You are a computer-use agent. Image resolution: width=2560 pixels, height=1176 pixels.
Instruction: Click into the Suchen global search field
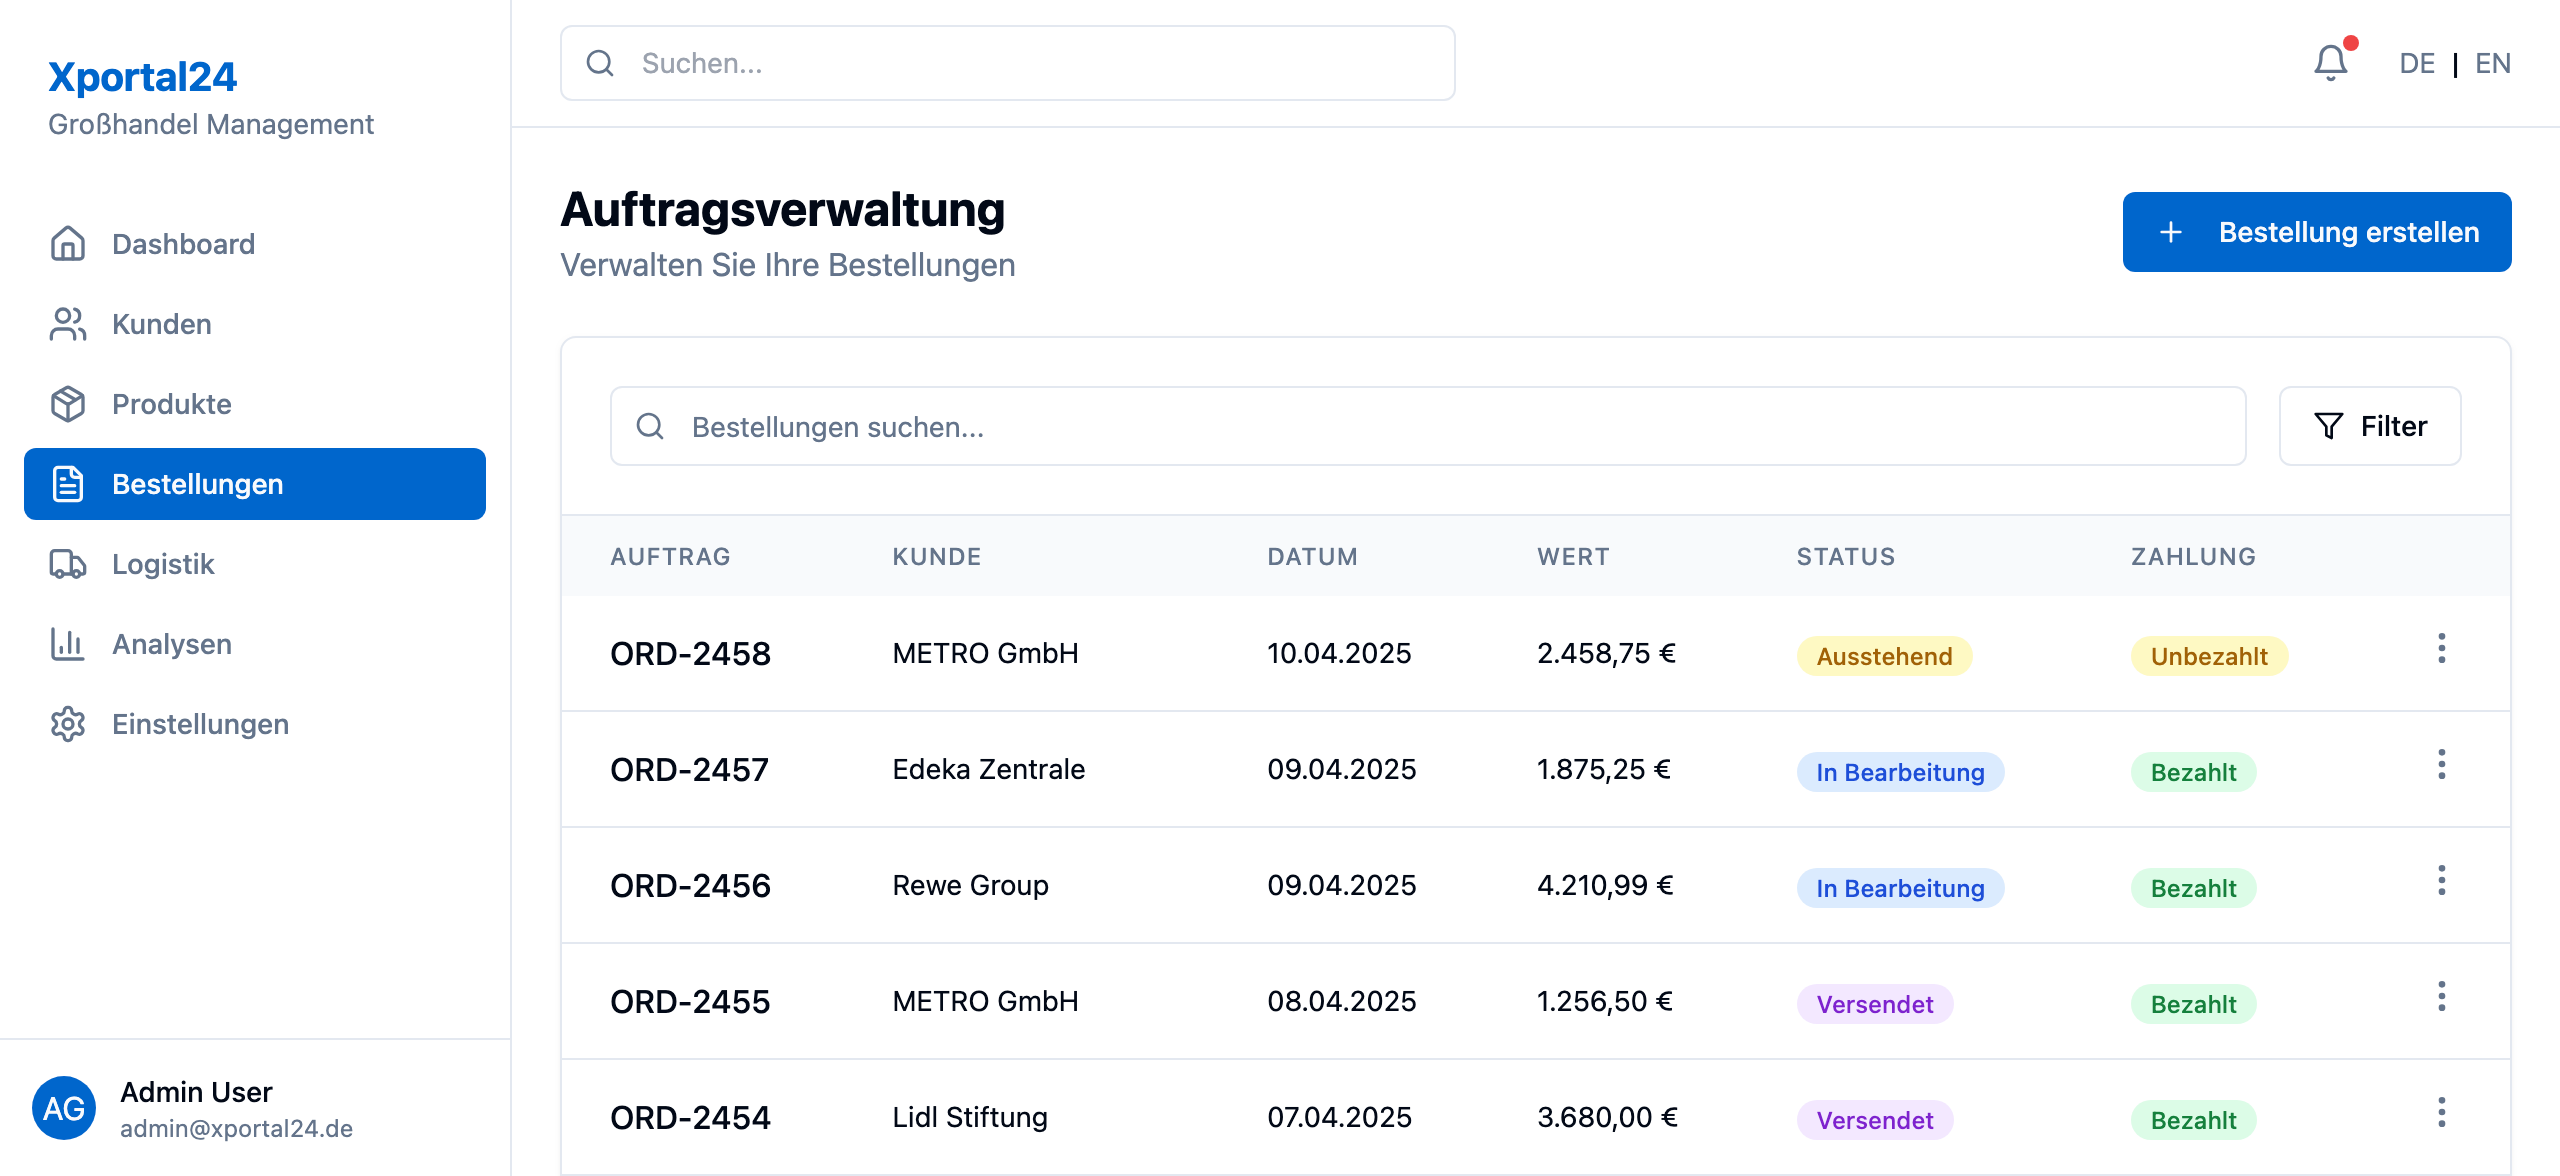click(x=1008, y=63)
